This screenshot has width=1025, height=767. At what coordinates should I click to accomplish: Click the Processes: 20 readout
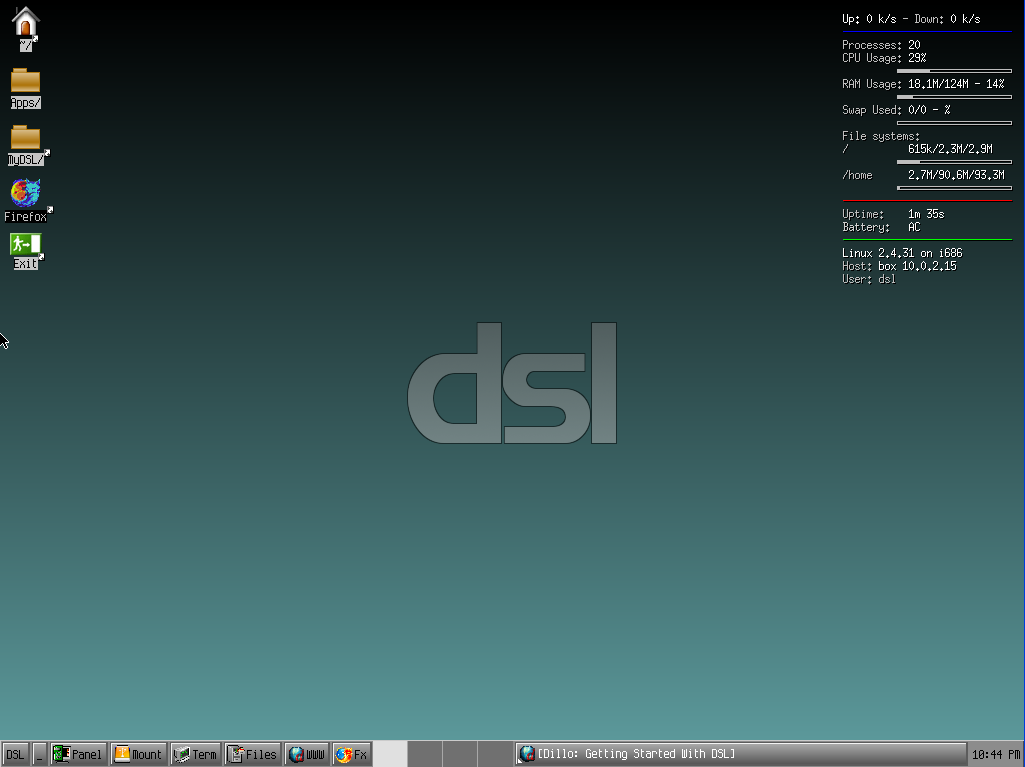coord(881,45)
